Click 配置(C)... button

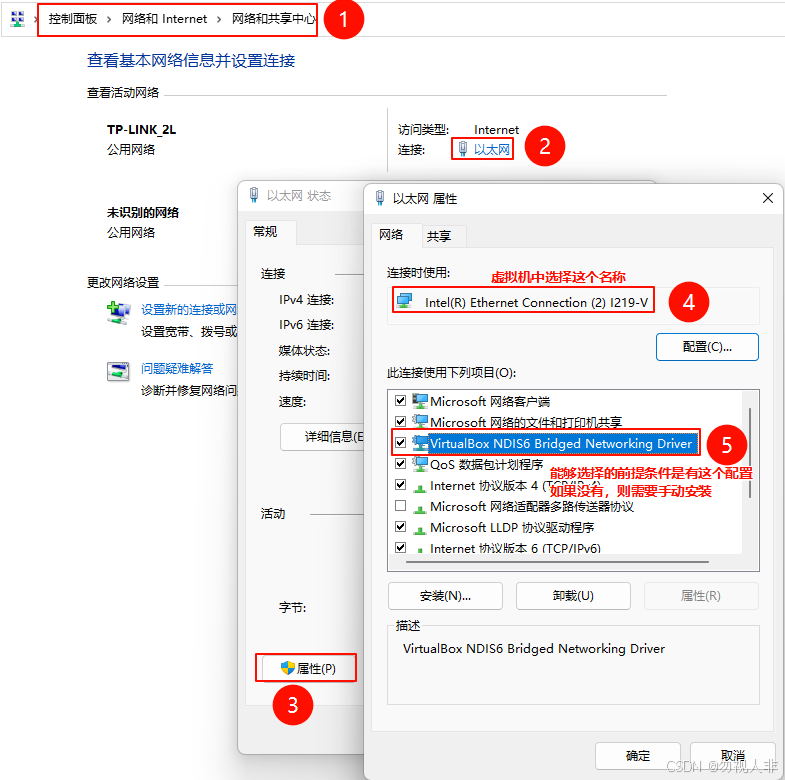pos(707,347)
